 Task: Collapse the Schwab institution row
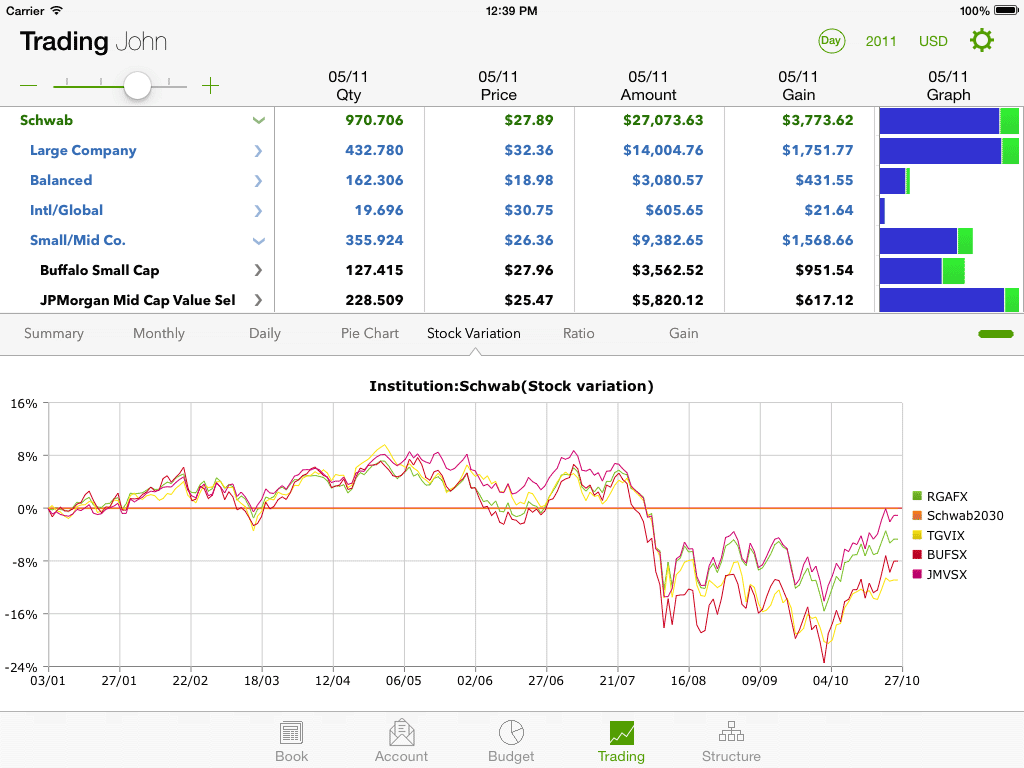pyautogui.click(x=259, y=121)
